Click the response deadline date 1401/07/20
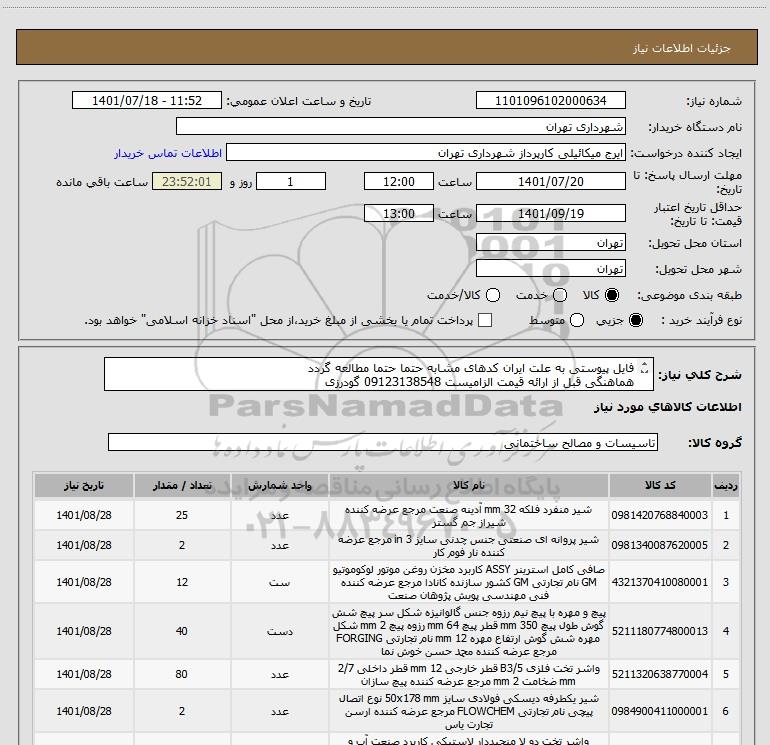The width and height of the screenshot is (770, 745). [550, 181]
